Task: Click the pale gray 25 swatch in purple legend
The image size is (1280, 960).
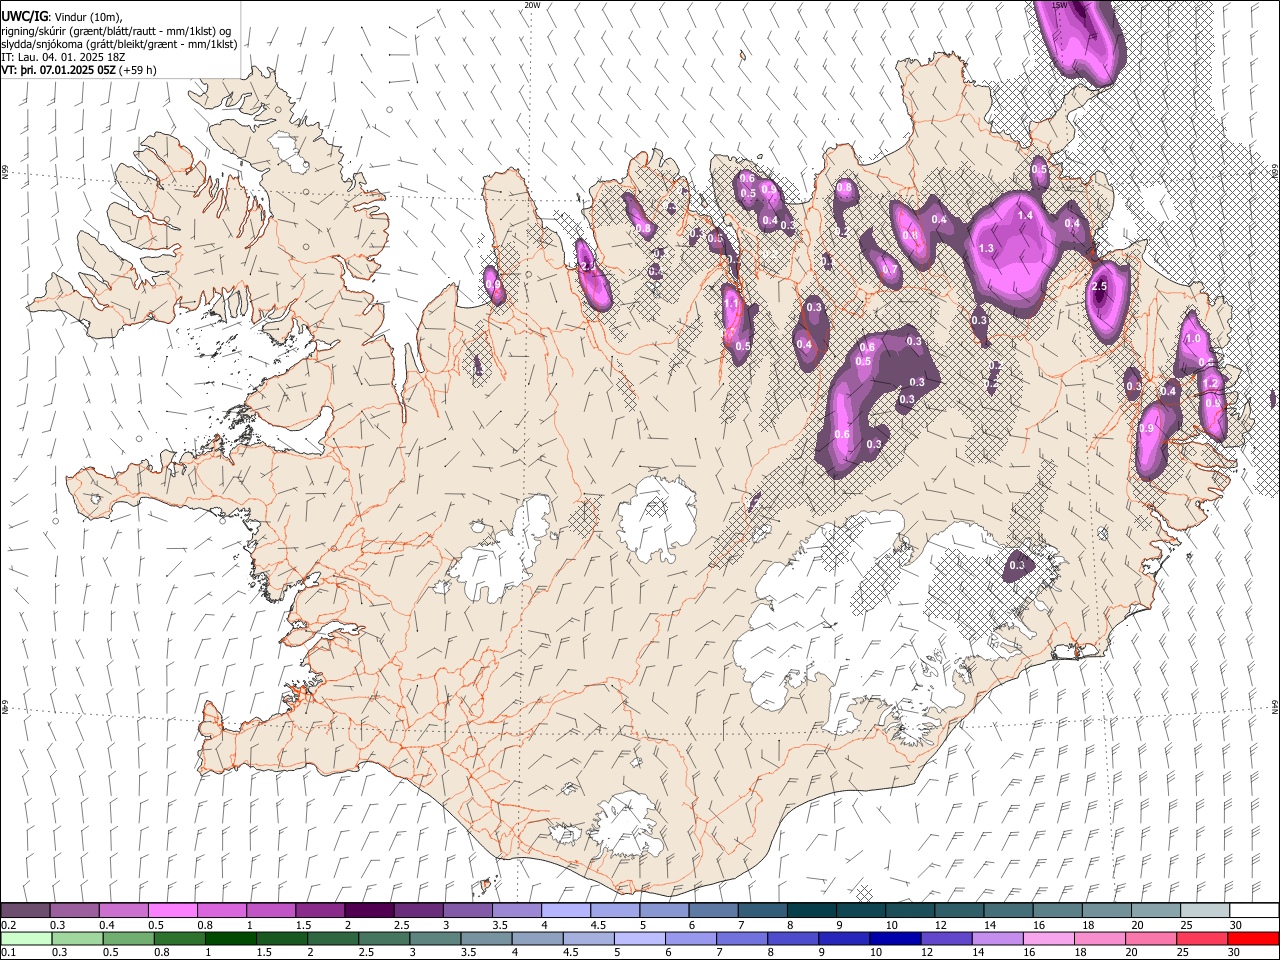Action: click(1204, 910)
